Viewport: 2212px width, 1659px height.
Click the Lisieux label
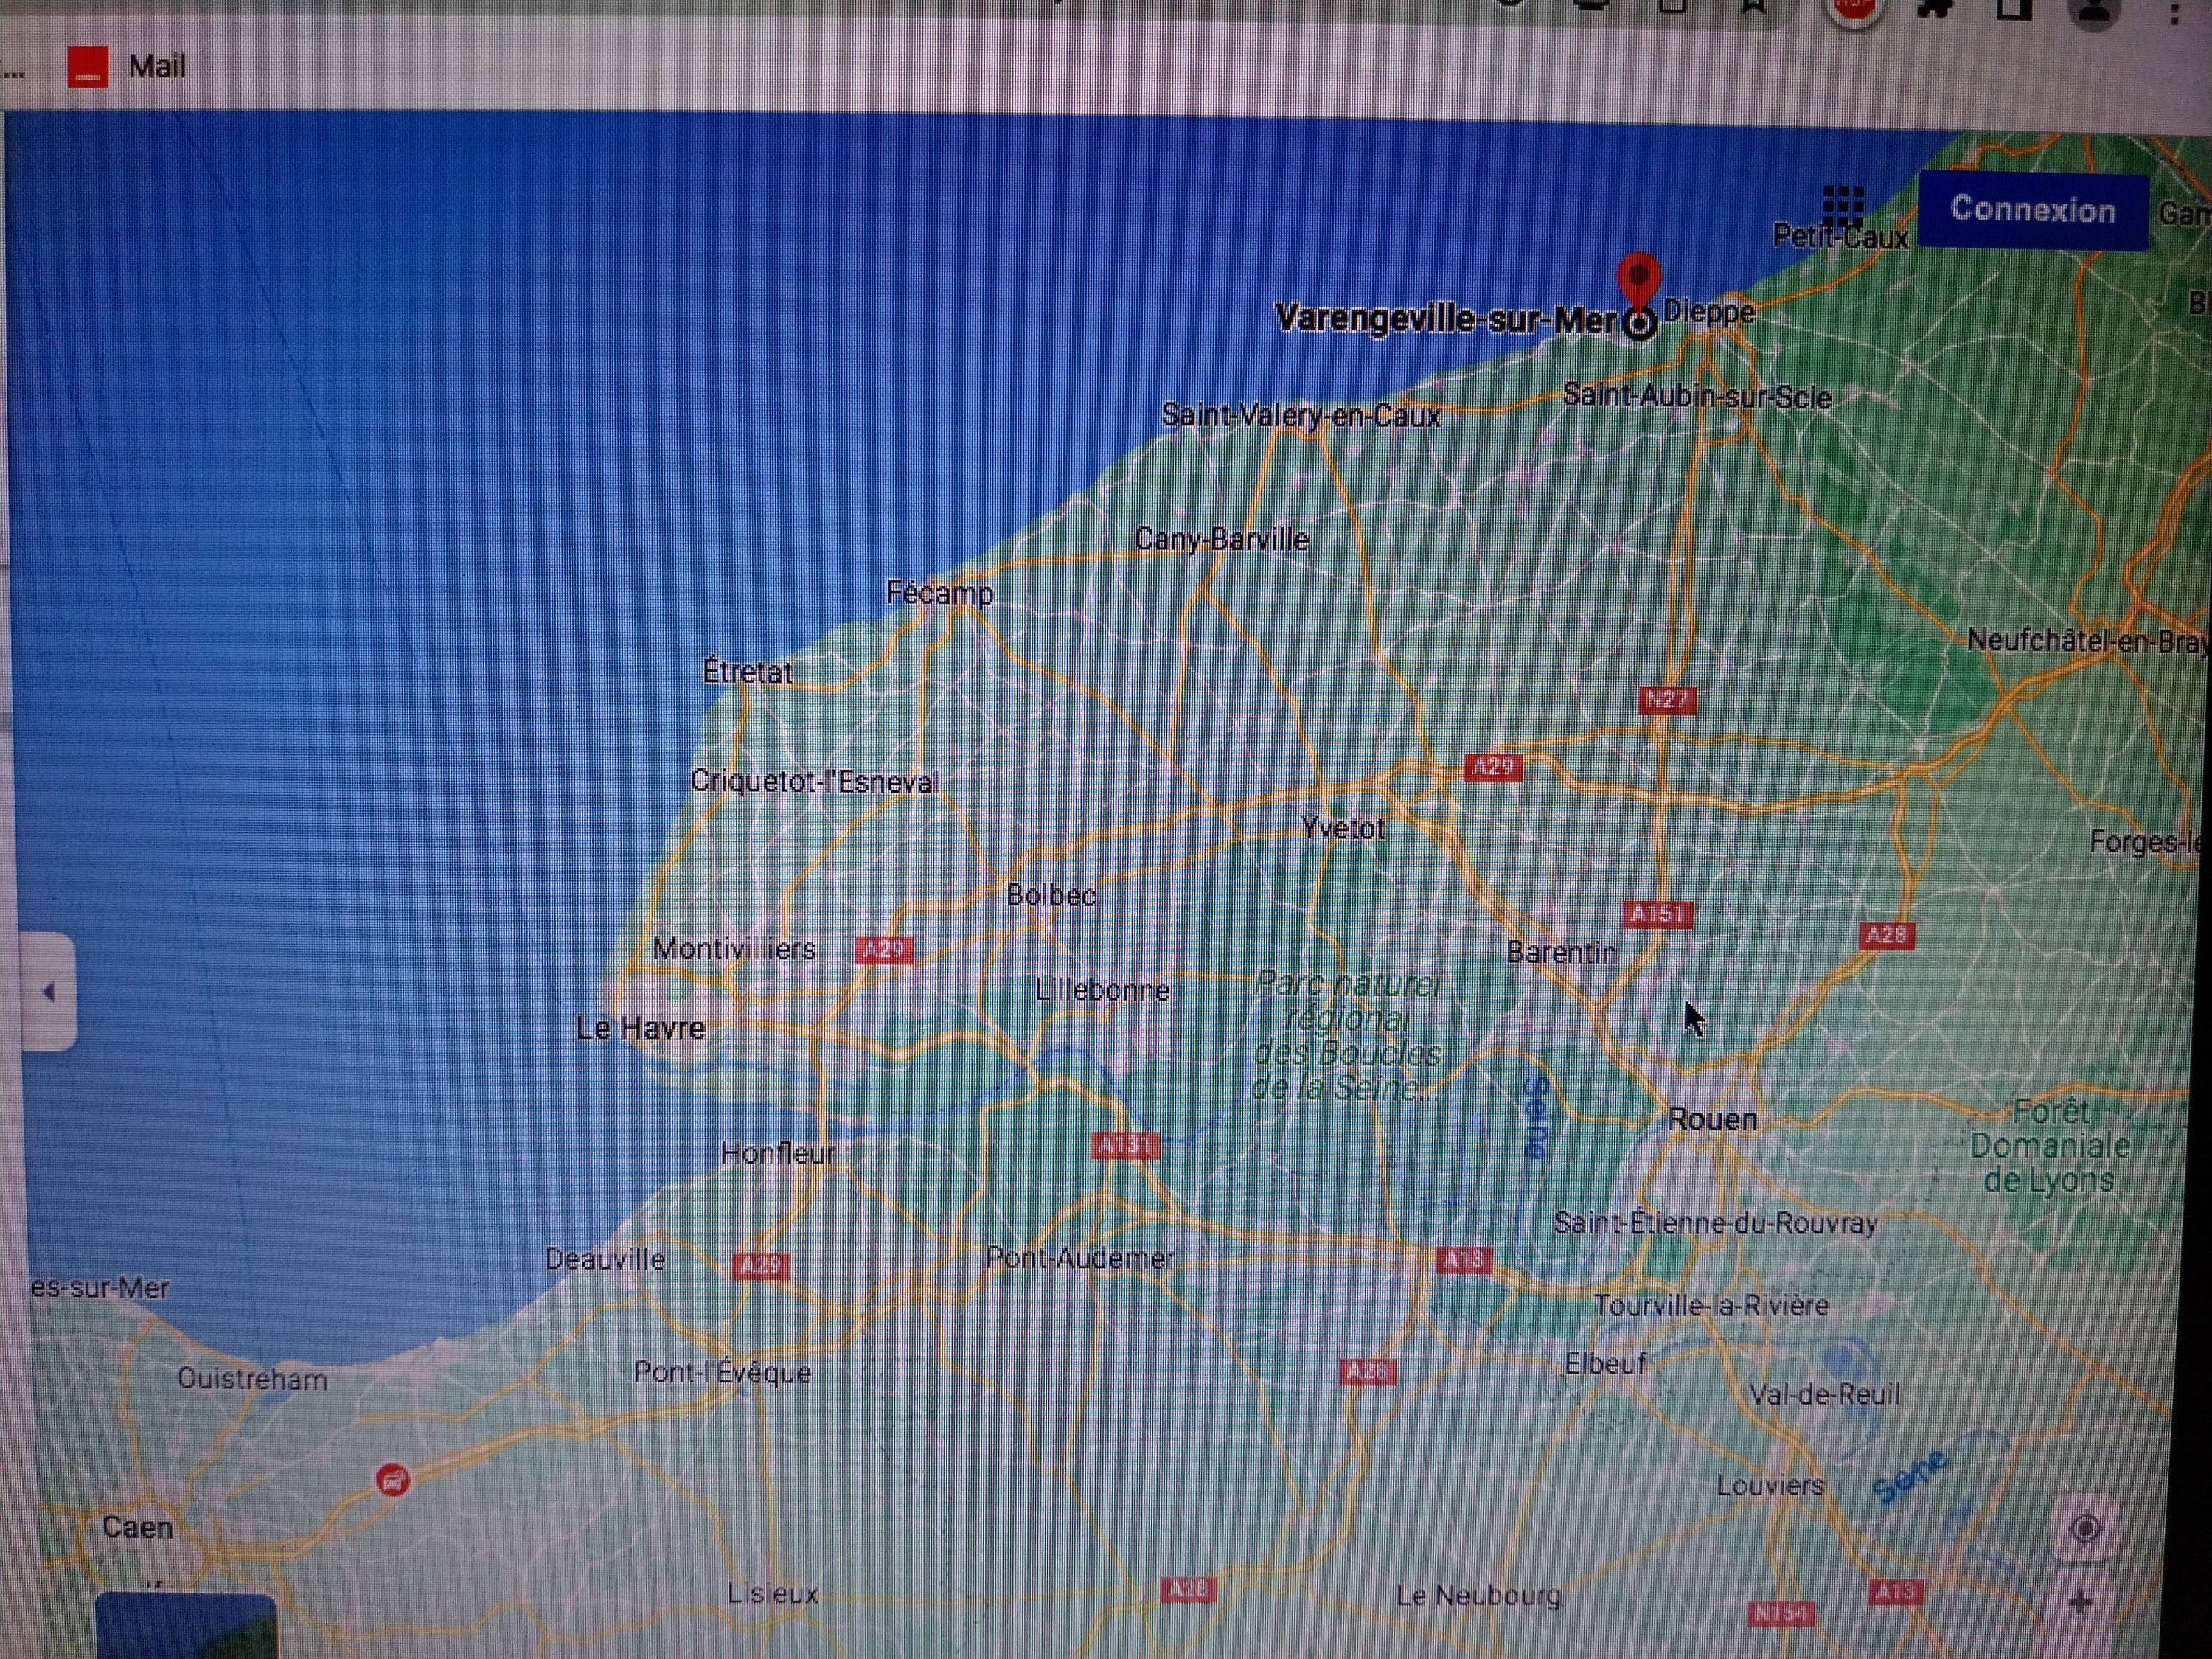tap(772, 1593)
